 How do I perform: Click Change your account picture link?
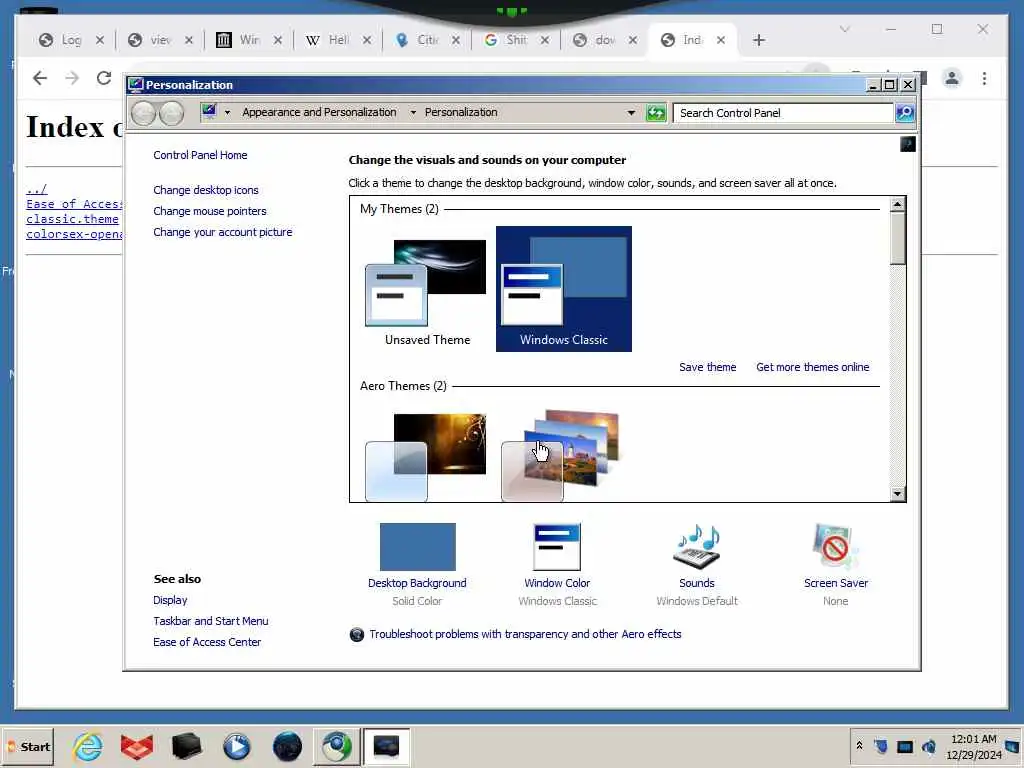pyautogui.click(x=223, y=232)
